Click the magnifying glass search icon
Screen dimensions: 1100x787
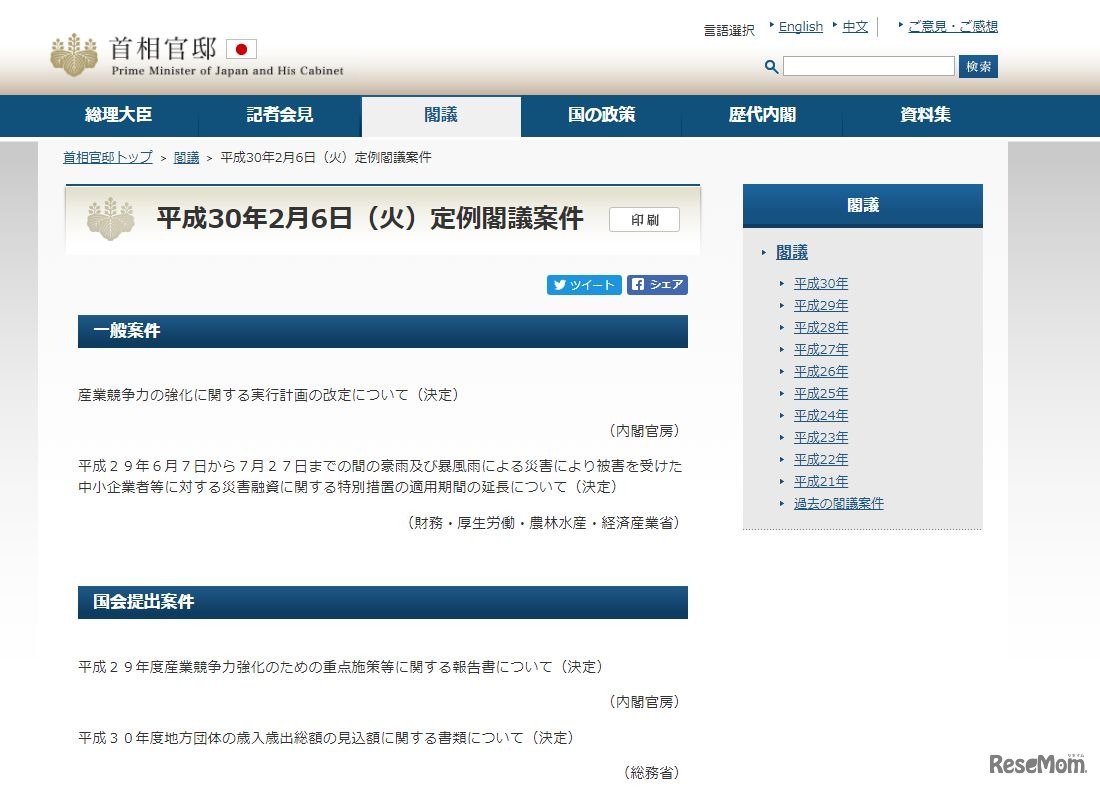[x=770, y=66]
